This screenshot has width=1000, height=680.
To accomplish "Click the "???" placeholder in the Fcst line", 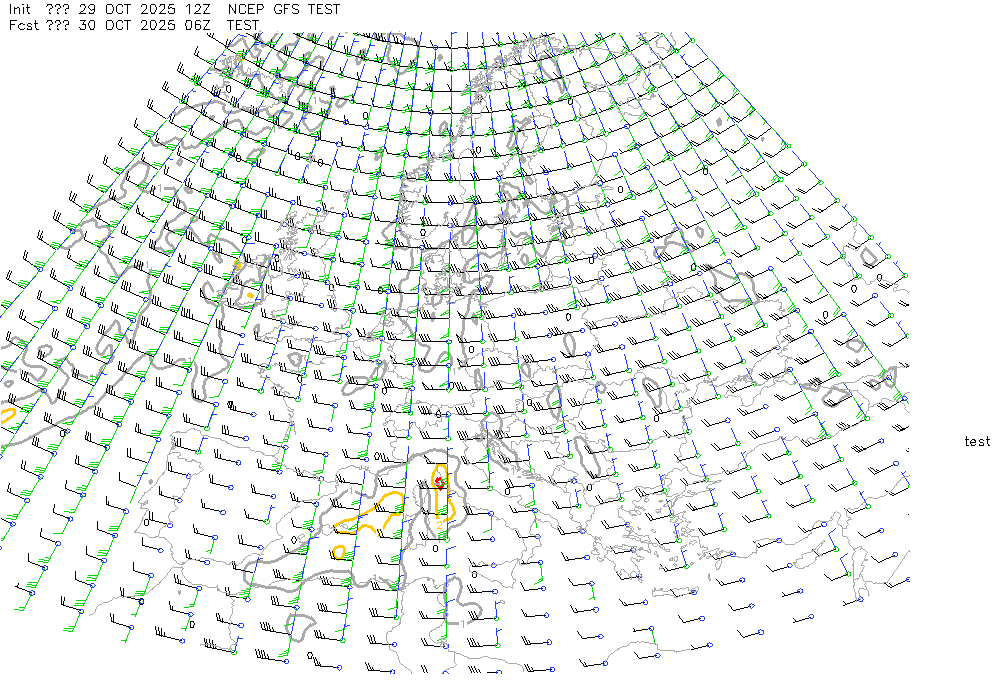I will 58,25.
